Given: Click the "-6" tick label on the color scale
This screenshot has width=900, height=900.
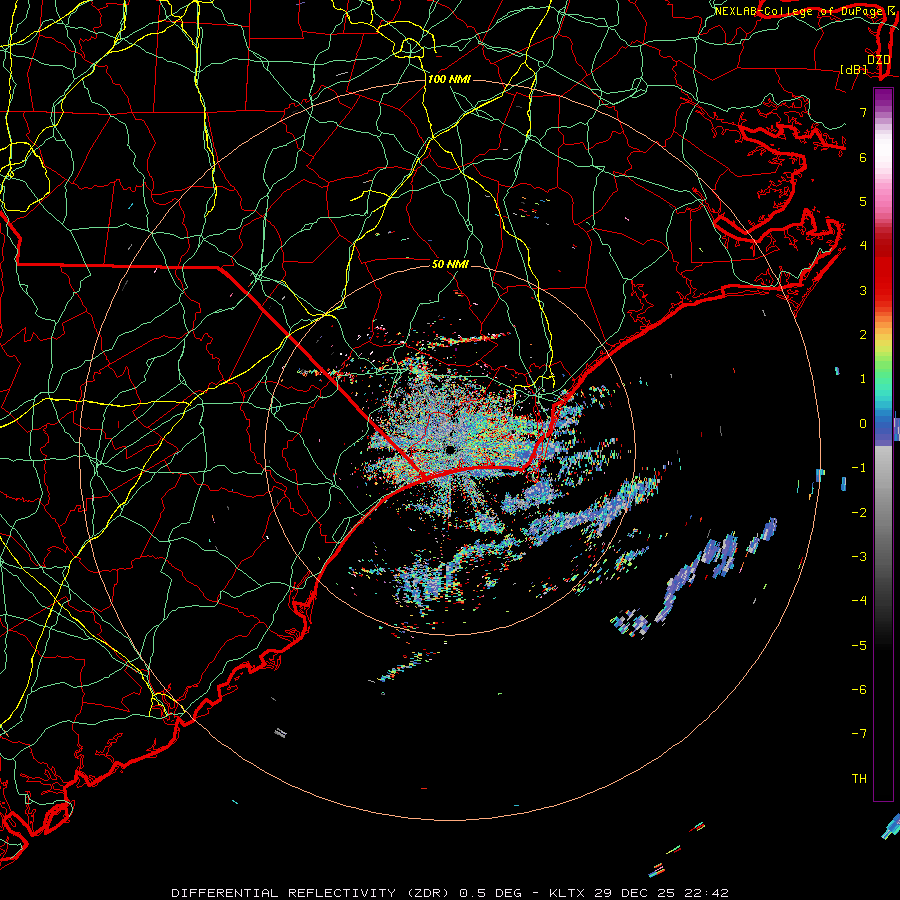Looking at the screenshot, I should [859, 690].
